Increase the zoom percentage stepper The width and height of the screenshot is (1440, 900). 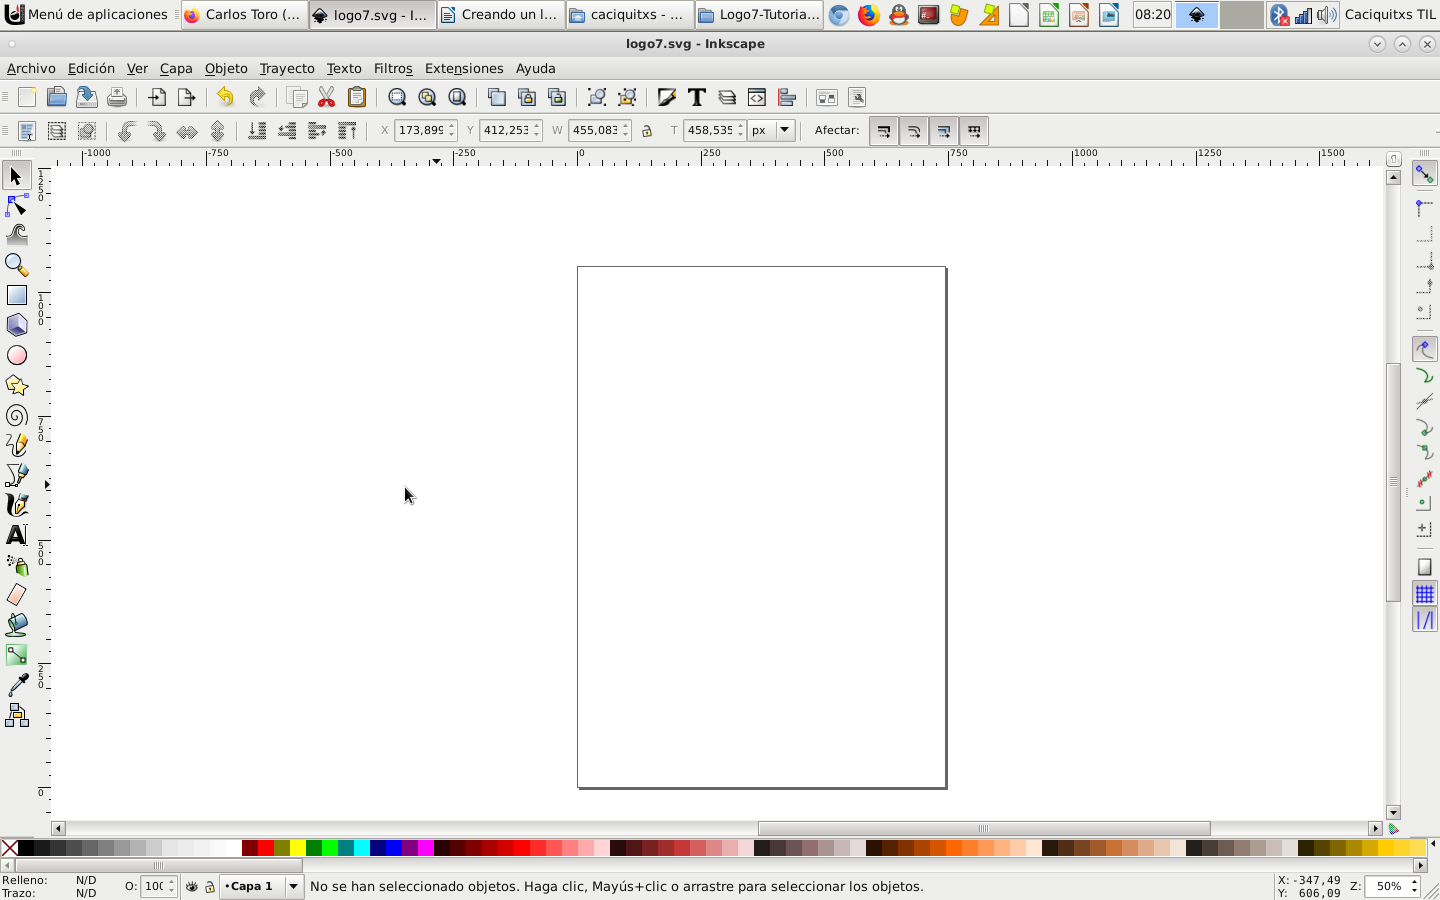(1414, 882)
